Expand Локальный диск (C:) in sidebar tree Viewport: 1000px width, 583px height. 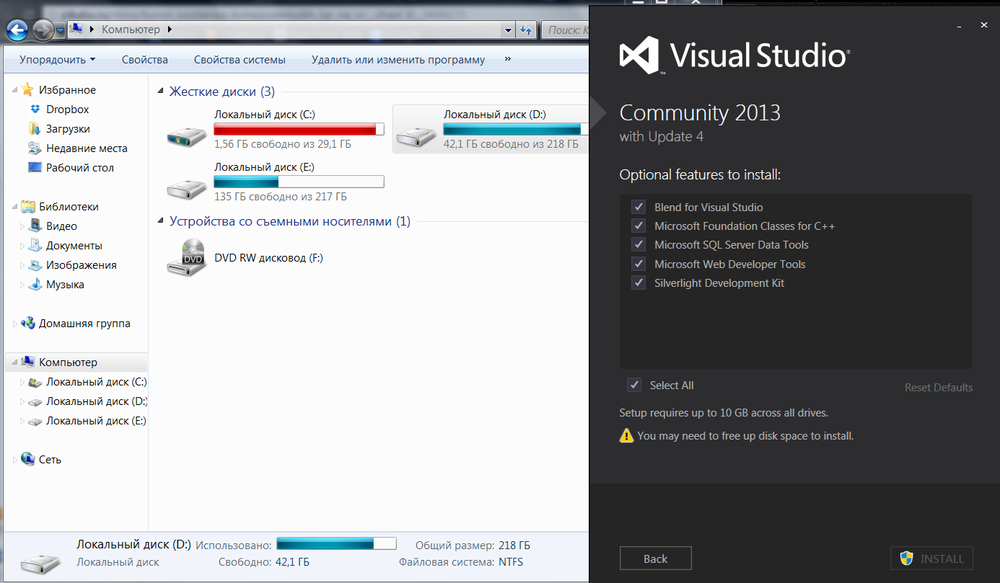click(22, 382)
